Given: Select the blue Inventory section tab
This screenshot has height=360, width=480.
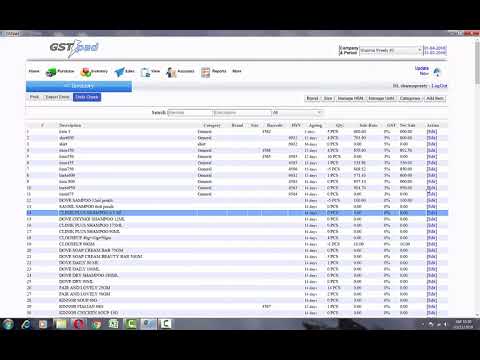Looking at the screenshot, I should (79, 86).
